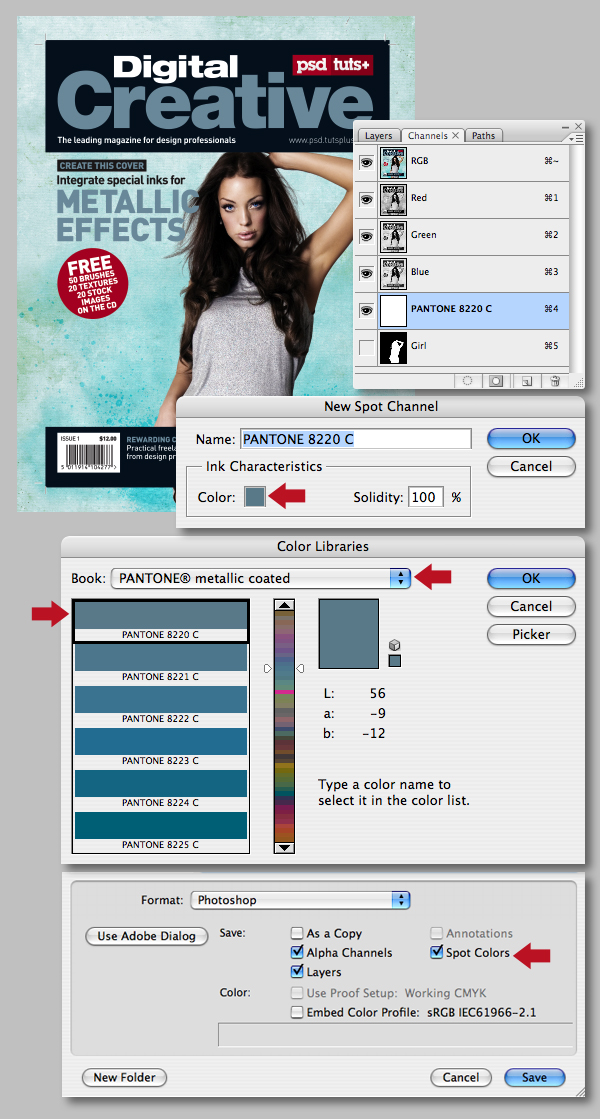Click scroll down arrow on color strip
This screenshot has width=600, height=1119.
click(285, 847)
